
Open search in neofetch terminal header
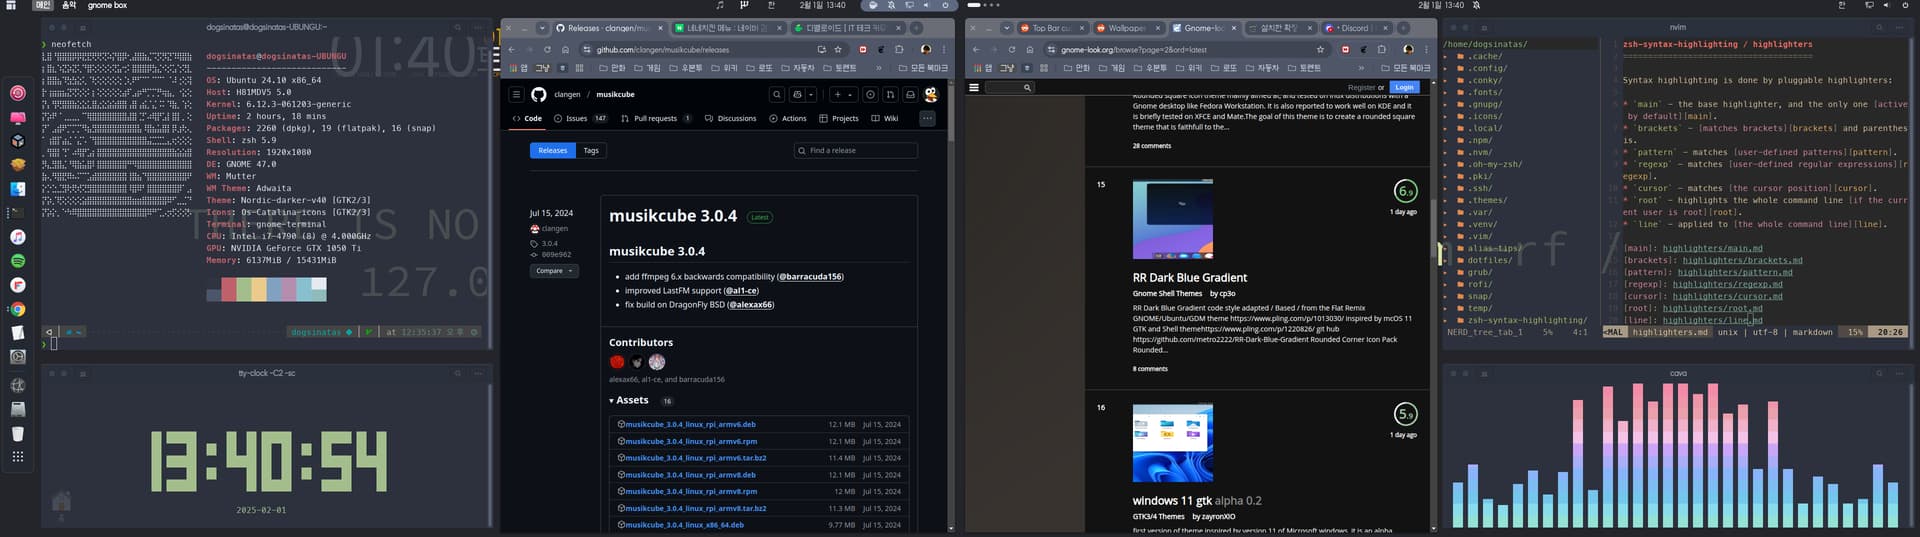[x=458, y=27]
